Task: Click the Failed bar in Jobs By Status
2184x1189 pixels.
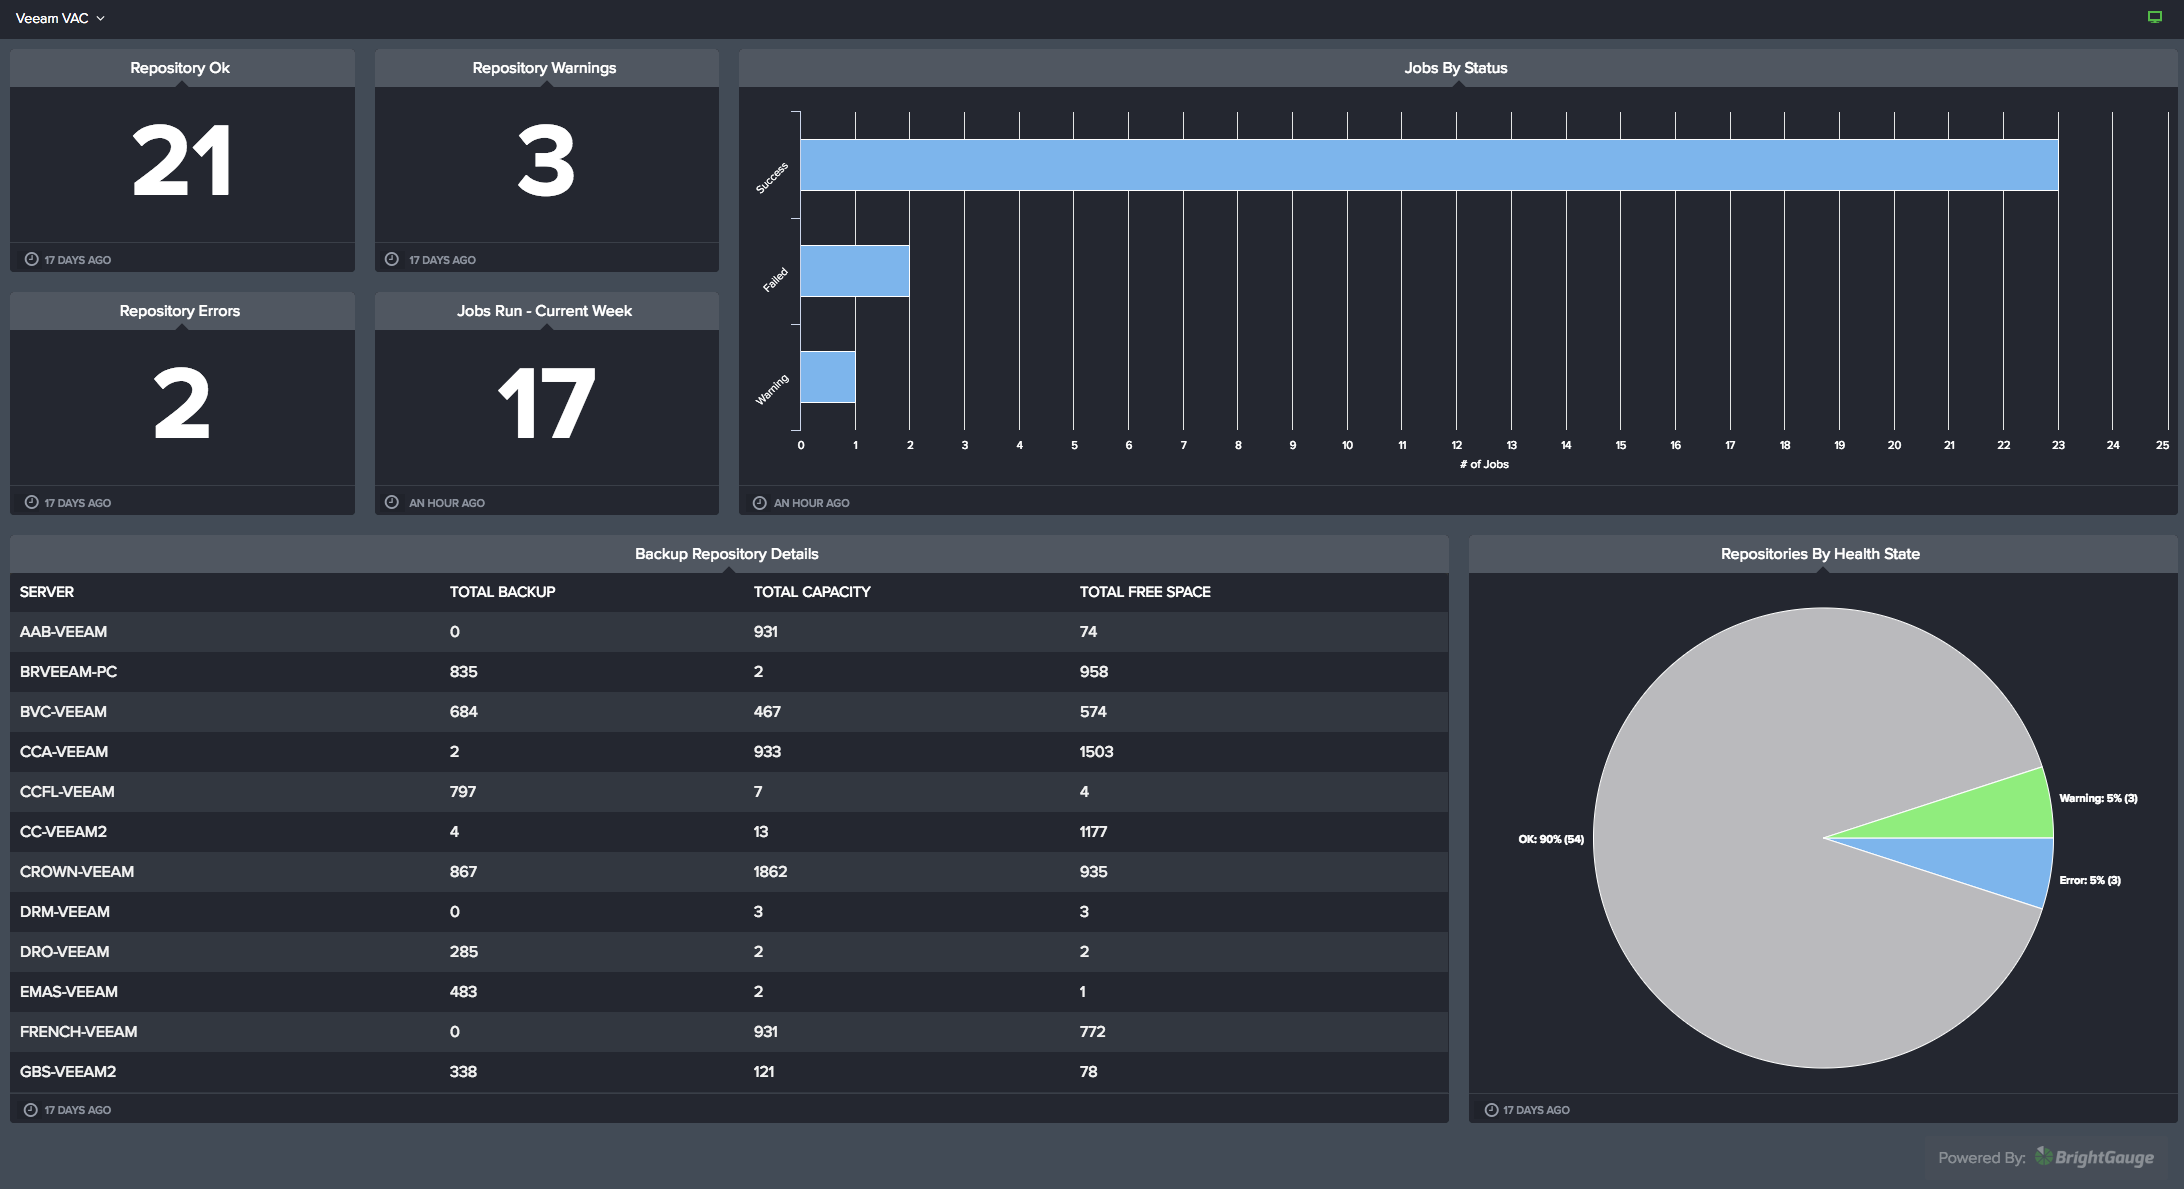Action: pos(855,271)
